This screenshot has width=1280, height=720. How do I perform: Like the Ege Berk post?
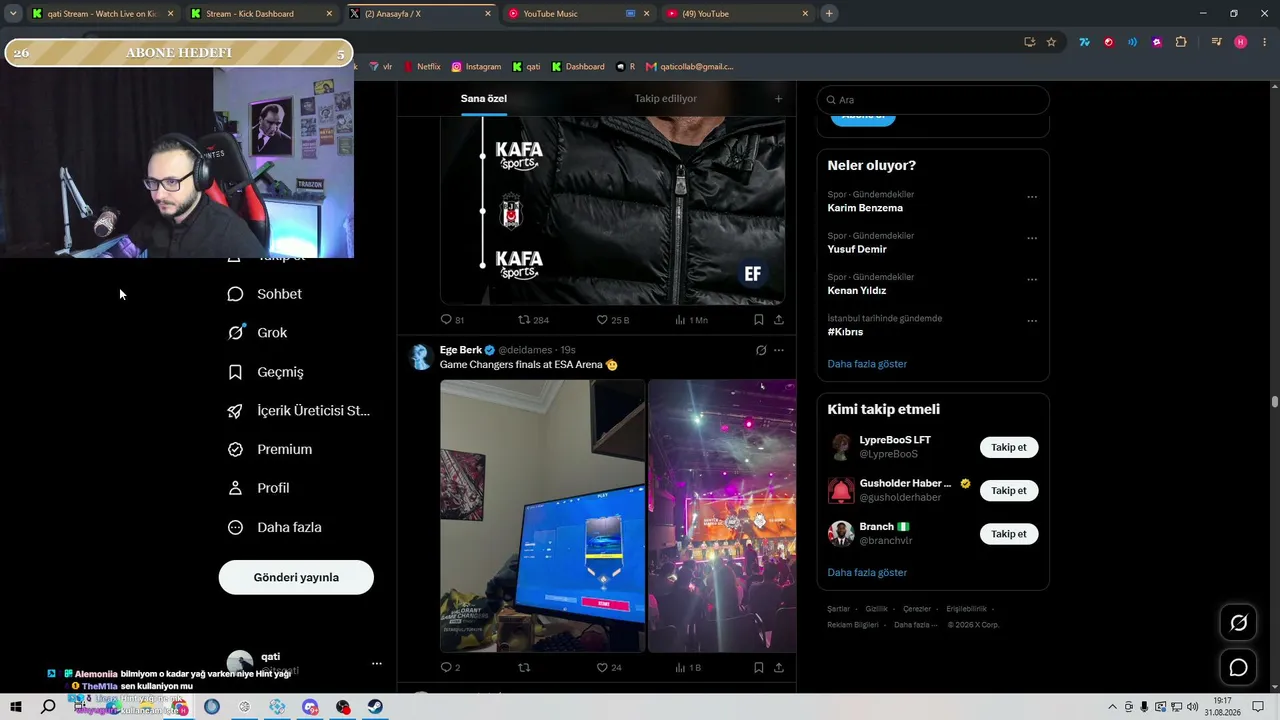[602, 667]
